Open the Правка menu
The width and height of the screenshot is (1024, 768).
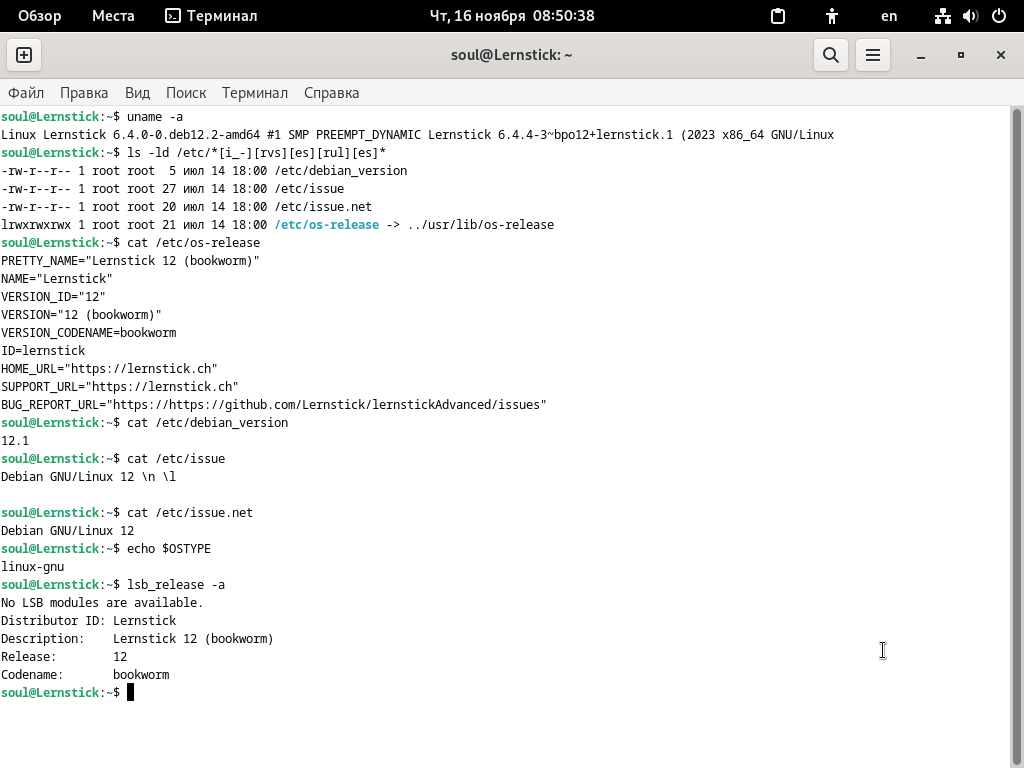tap(84, 93)
